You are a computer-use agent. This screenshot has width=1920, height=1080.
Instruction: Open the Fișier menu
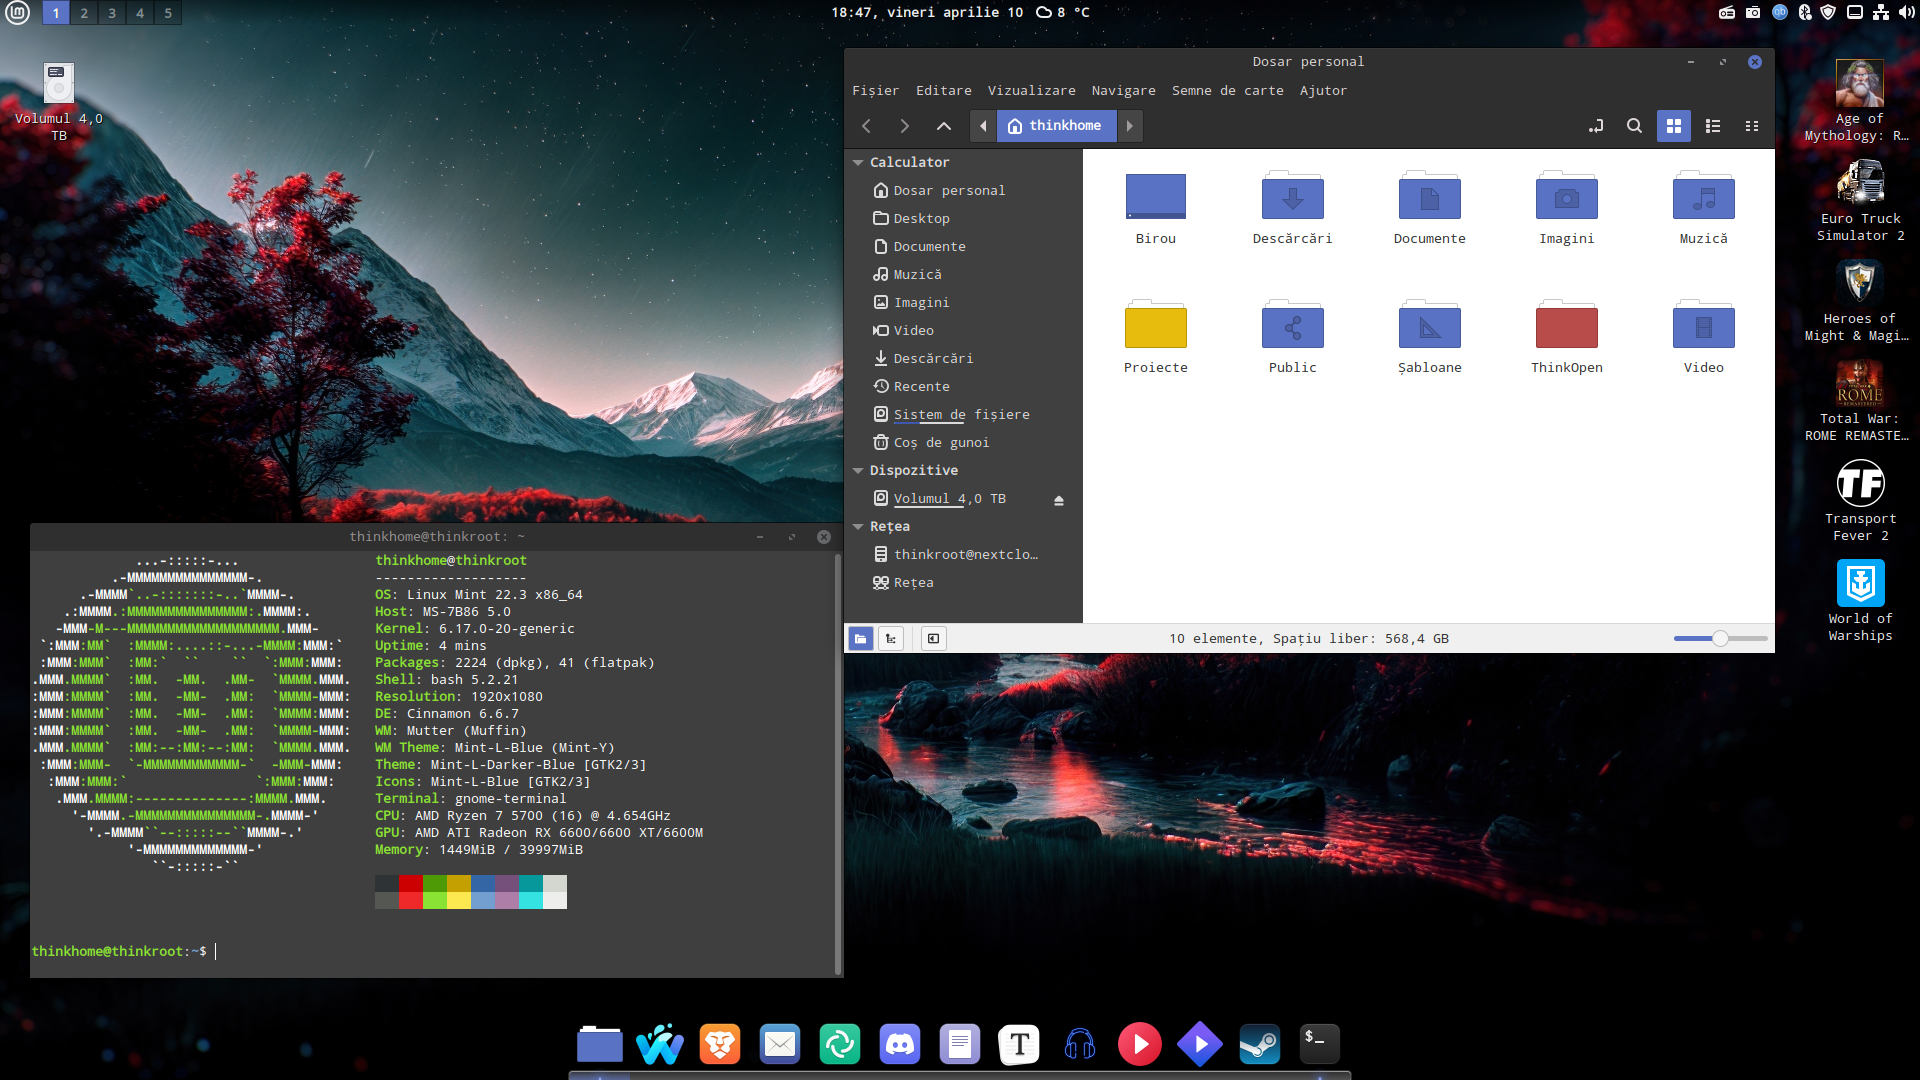point(875,90)
